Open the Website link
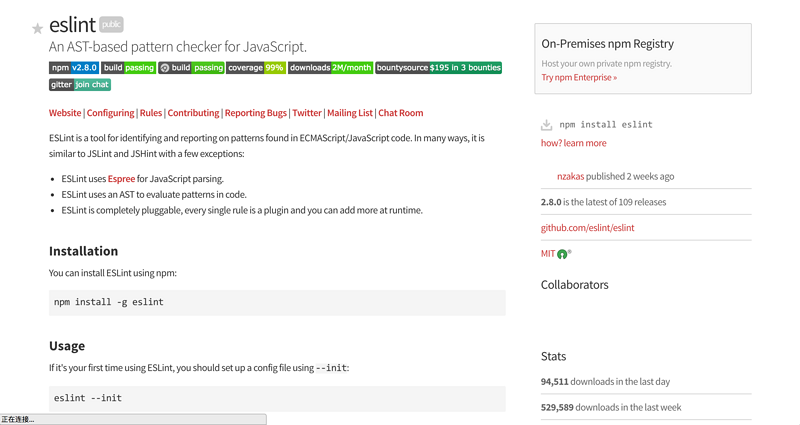The height and width of the screenshot is (425, 800). [x=65, y=113]
